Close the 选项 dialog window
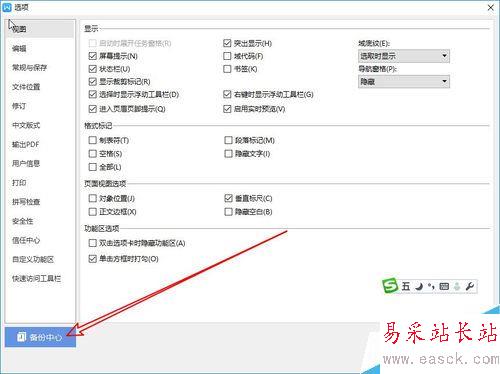The height and width of the screenshot is (374, 500). coord(491,7)
